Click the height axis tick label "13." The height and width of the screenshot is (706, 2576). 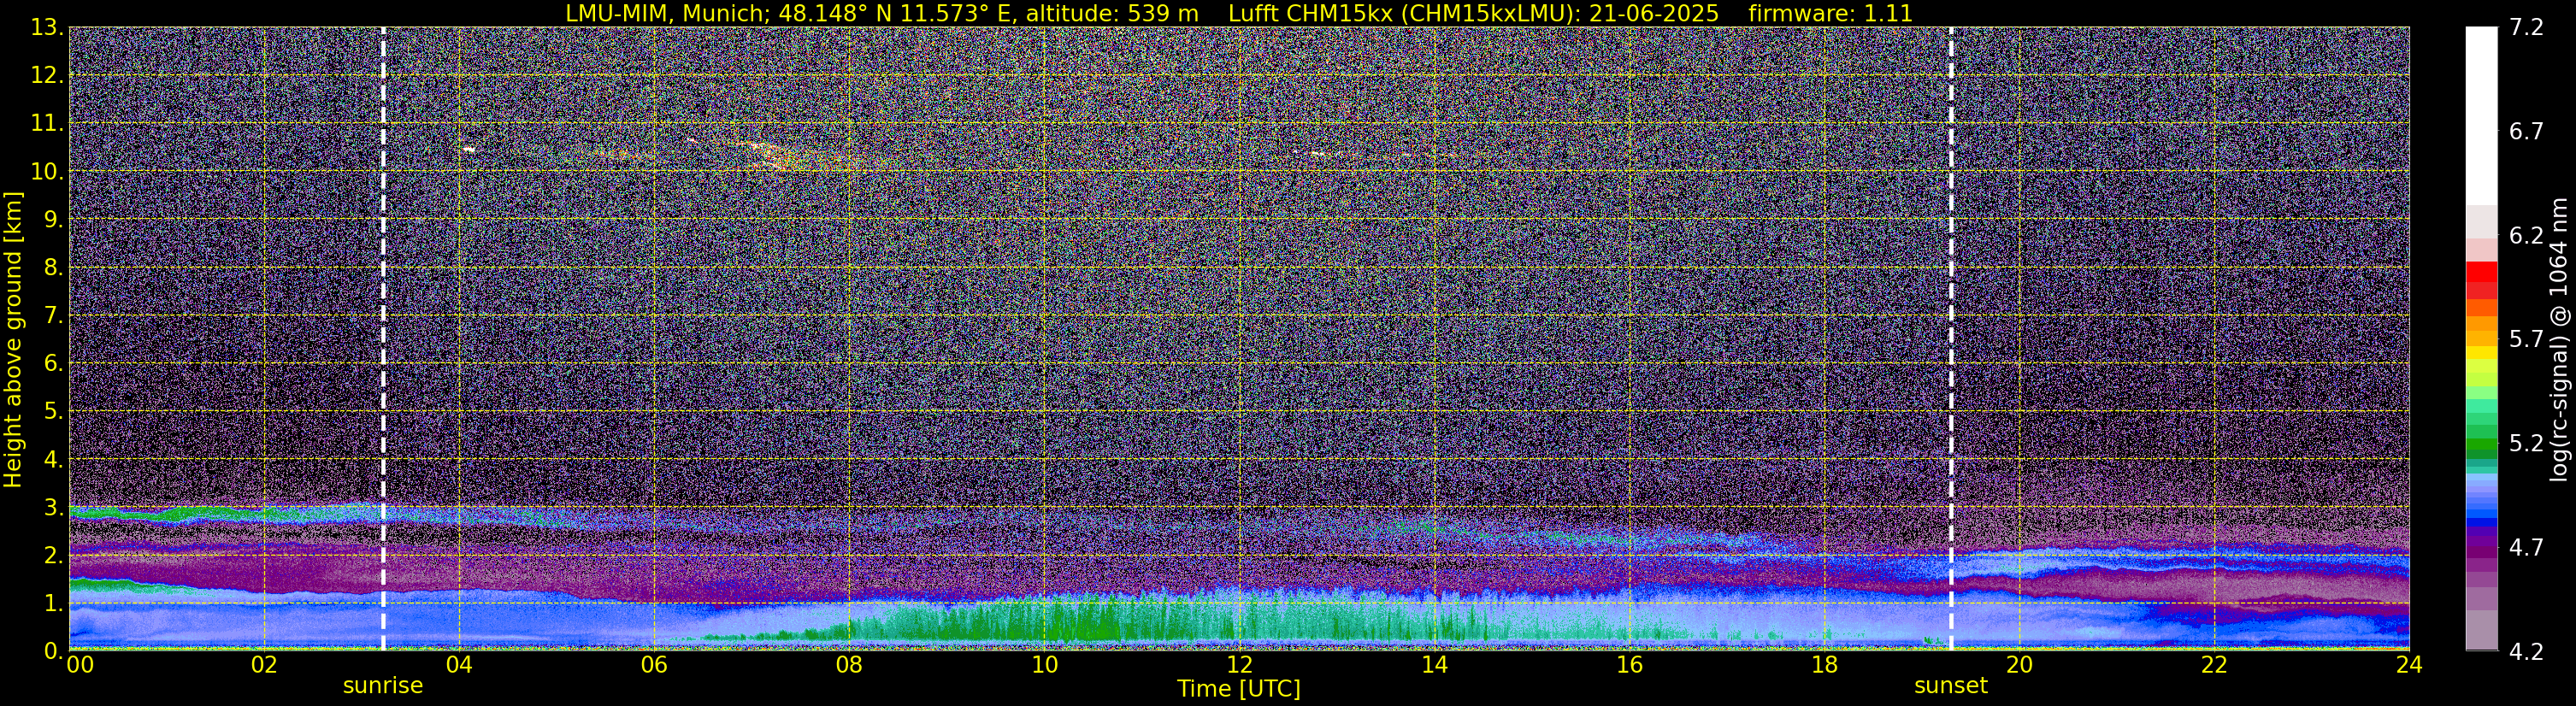(47, 27)
